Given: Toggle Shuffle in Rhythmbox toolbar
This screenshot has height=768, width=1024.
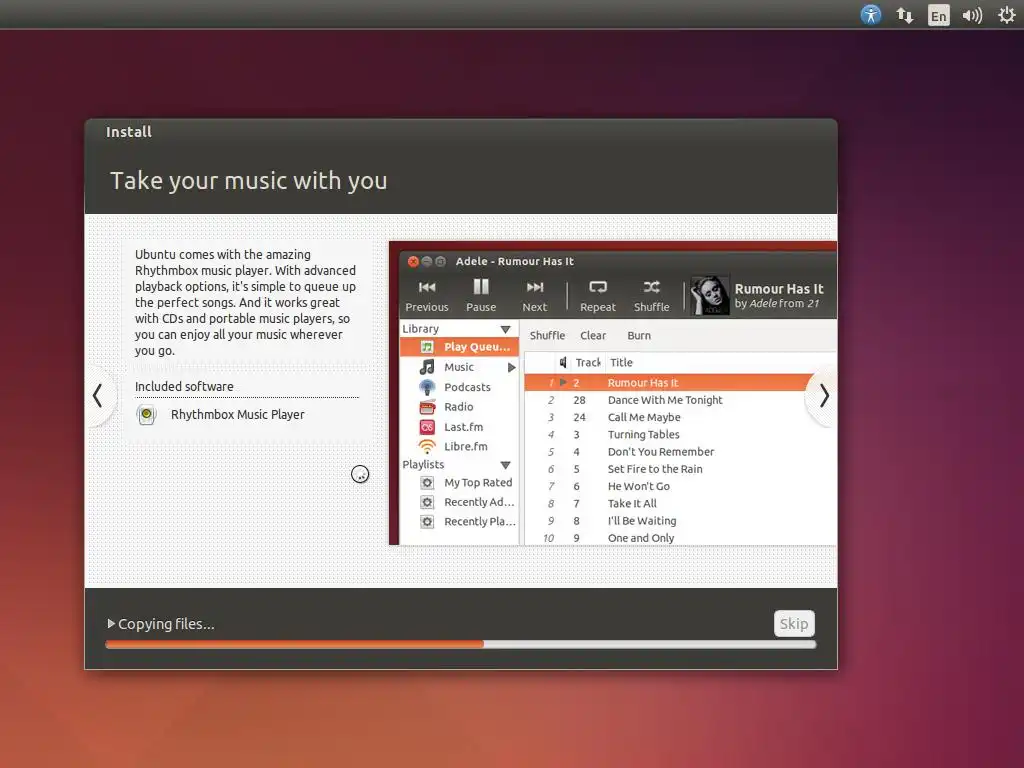Looking at the screenshot, I should click(652, 296).
